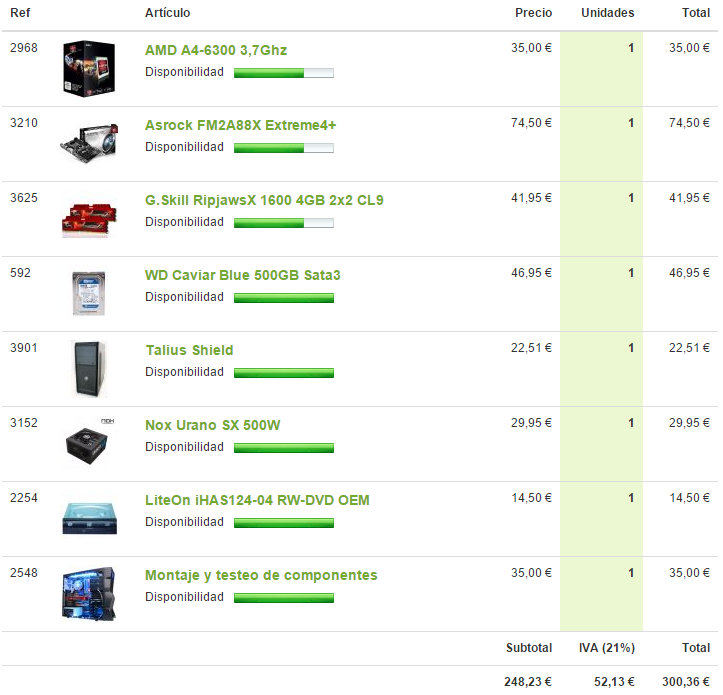The height and width of the screenshot is (695, 723).
Task: Click the Subtotal label
Action: [529, 648]
